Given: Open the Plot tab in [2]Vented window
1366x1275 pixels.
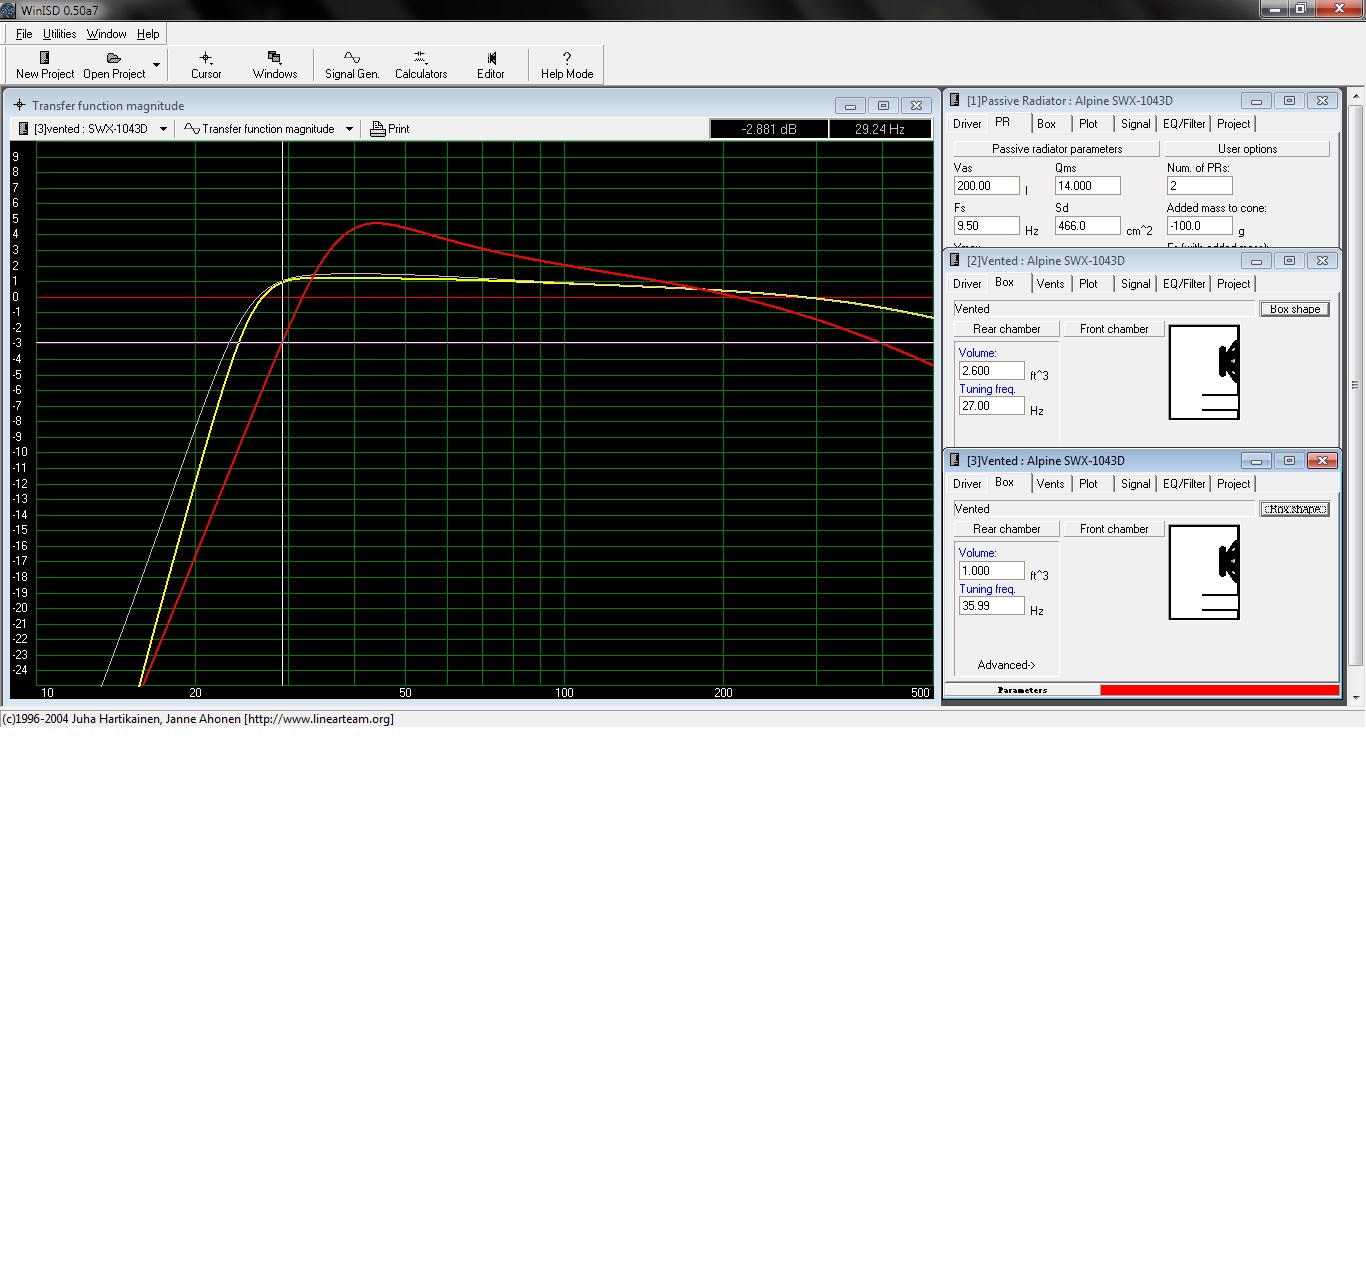Looking at the screenshot, I should pos(1088,284).
